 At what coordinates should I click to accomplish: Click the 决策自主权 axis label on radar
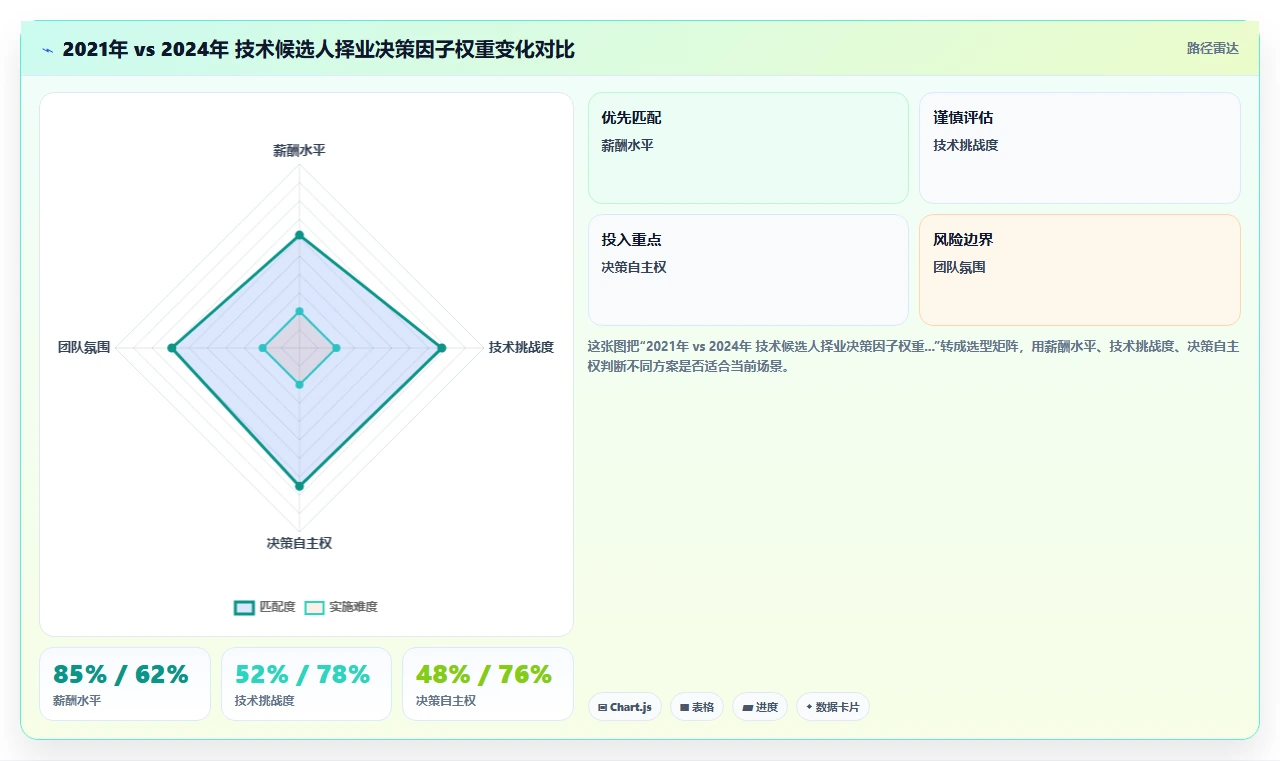pos(299,544)
